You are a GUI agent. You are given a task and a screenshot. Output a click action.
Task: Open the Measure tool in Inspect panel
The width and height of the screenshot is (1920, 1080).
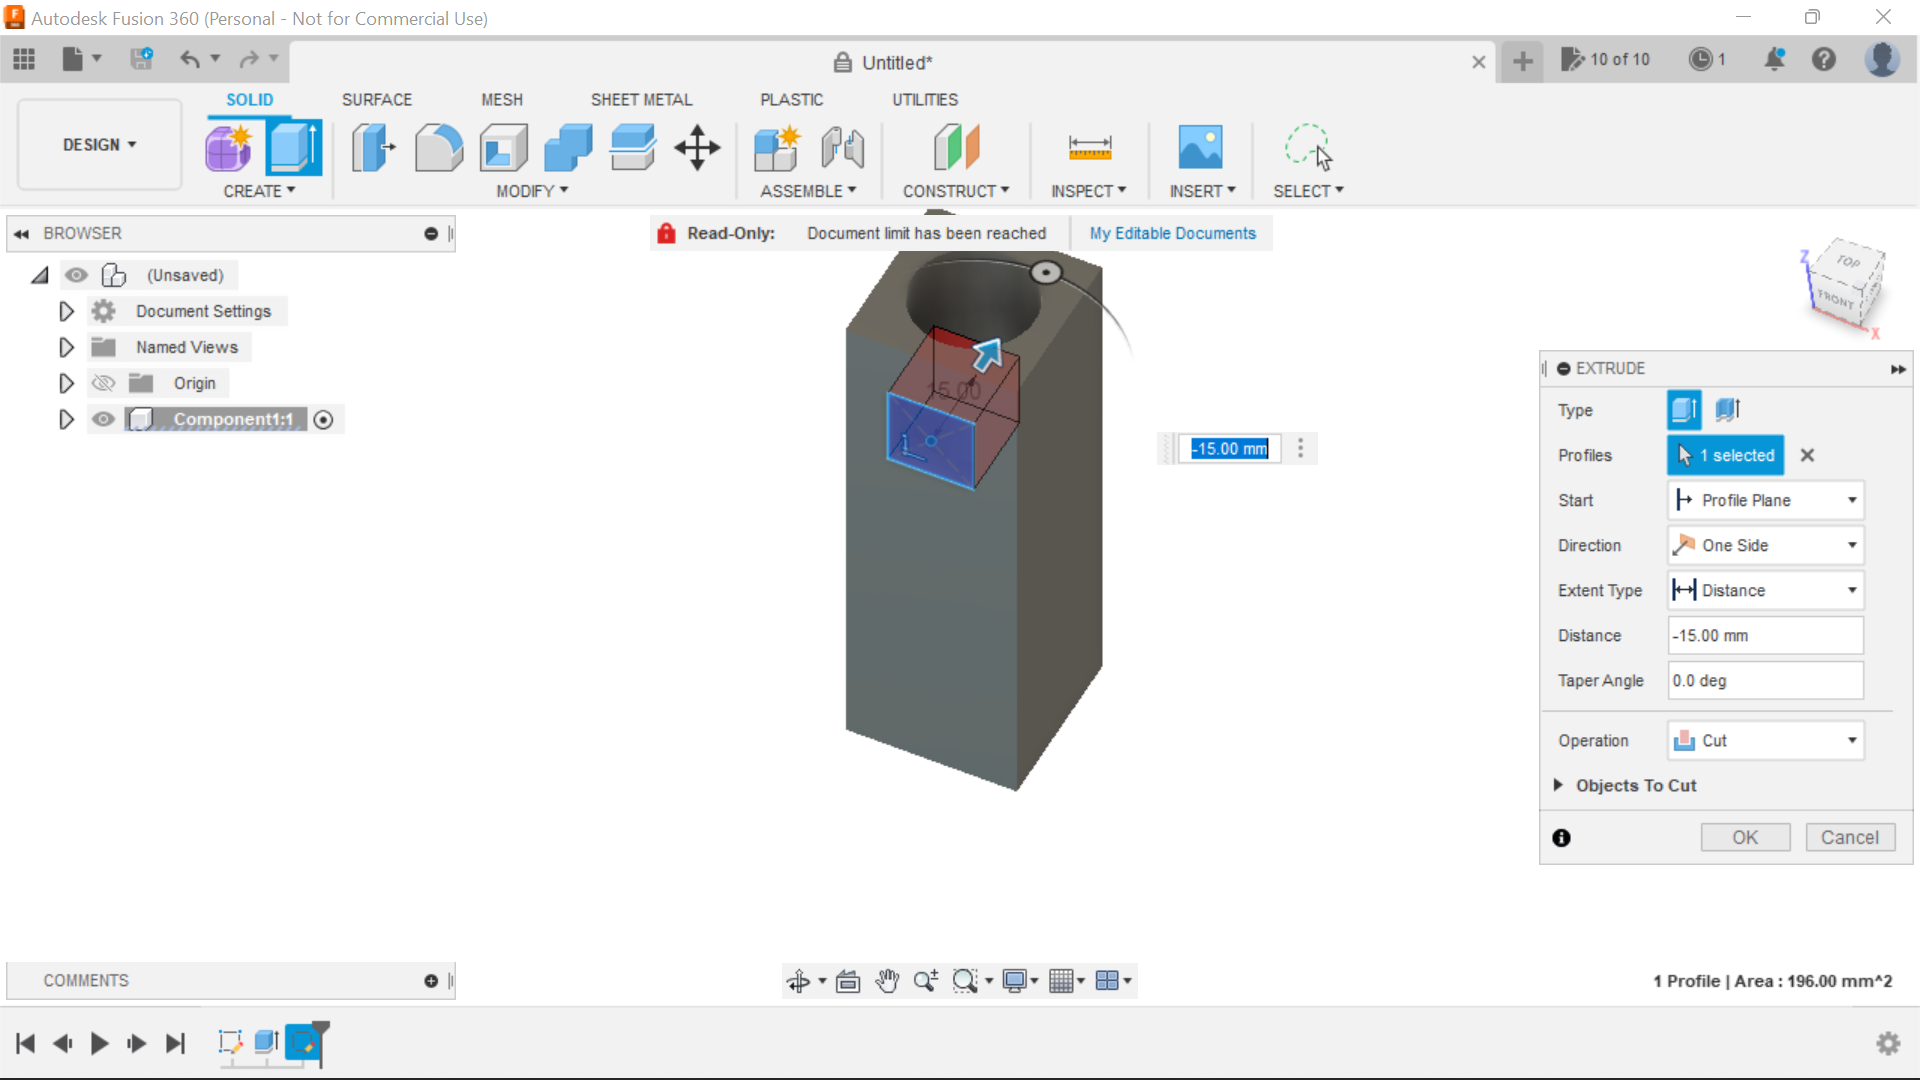(1090, 147)
